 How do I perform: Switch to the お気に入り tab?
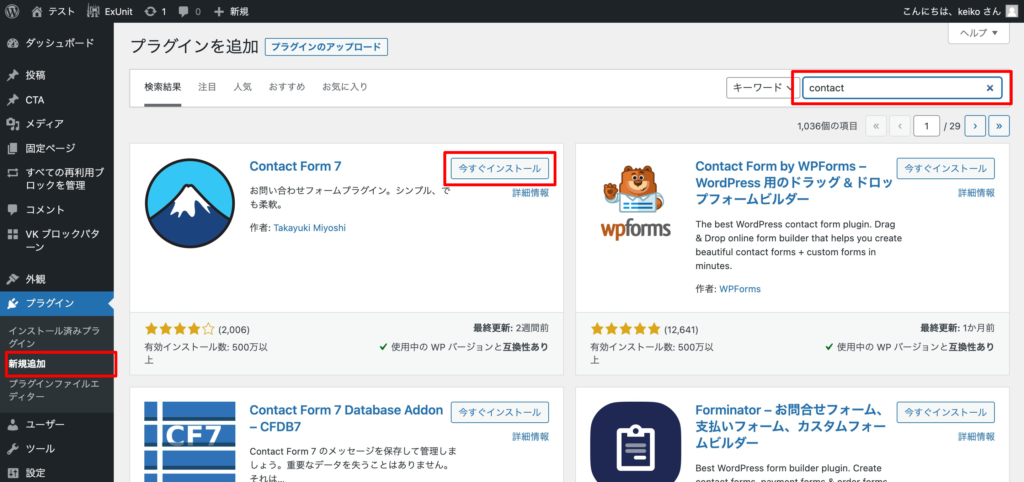point(345,87)
